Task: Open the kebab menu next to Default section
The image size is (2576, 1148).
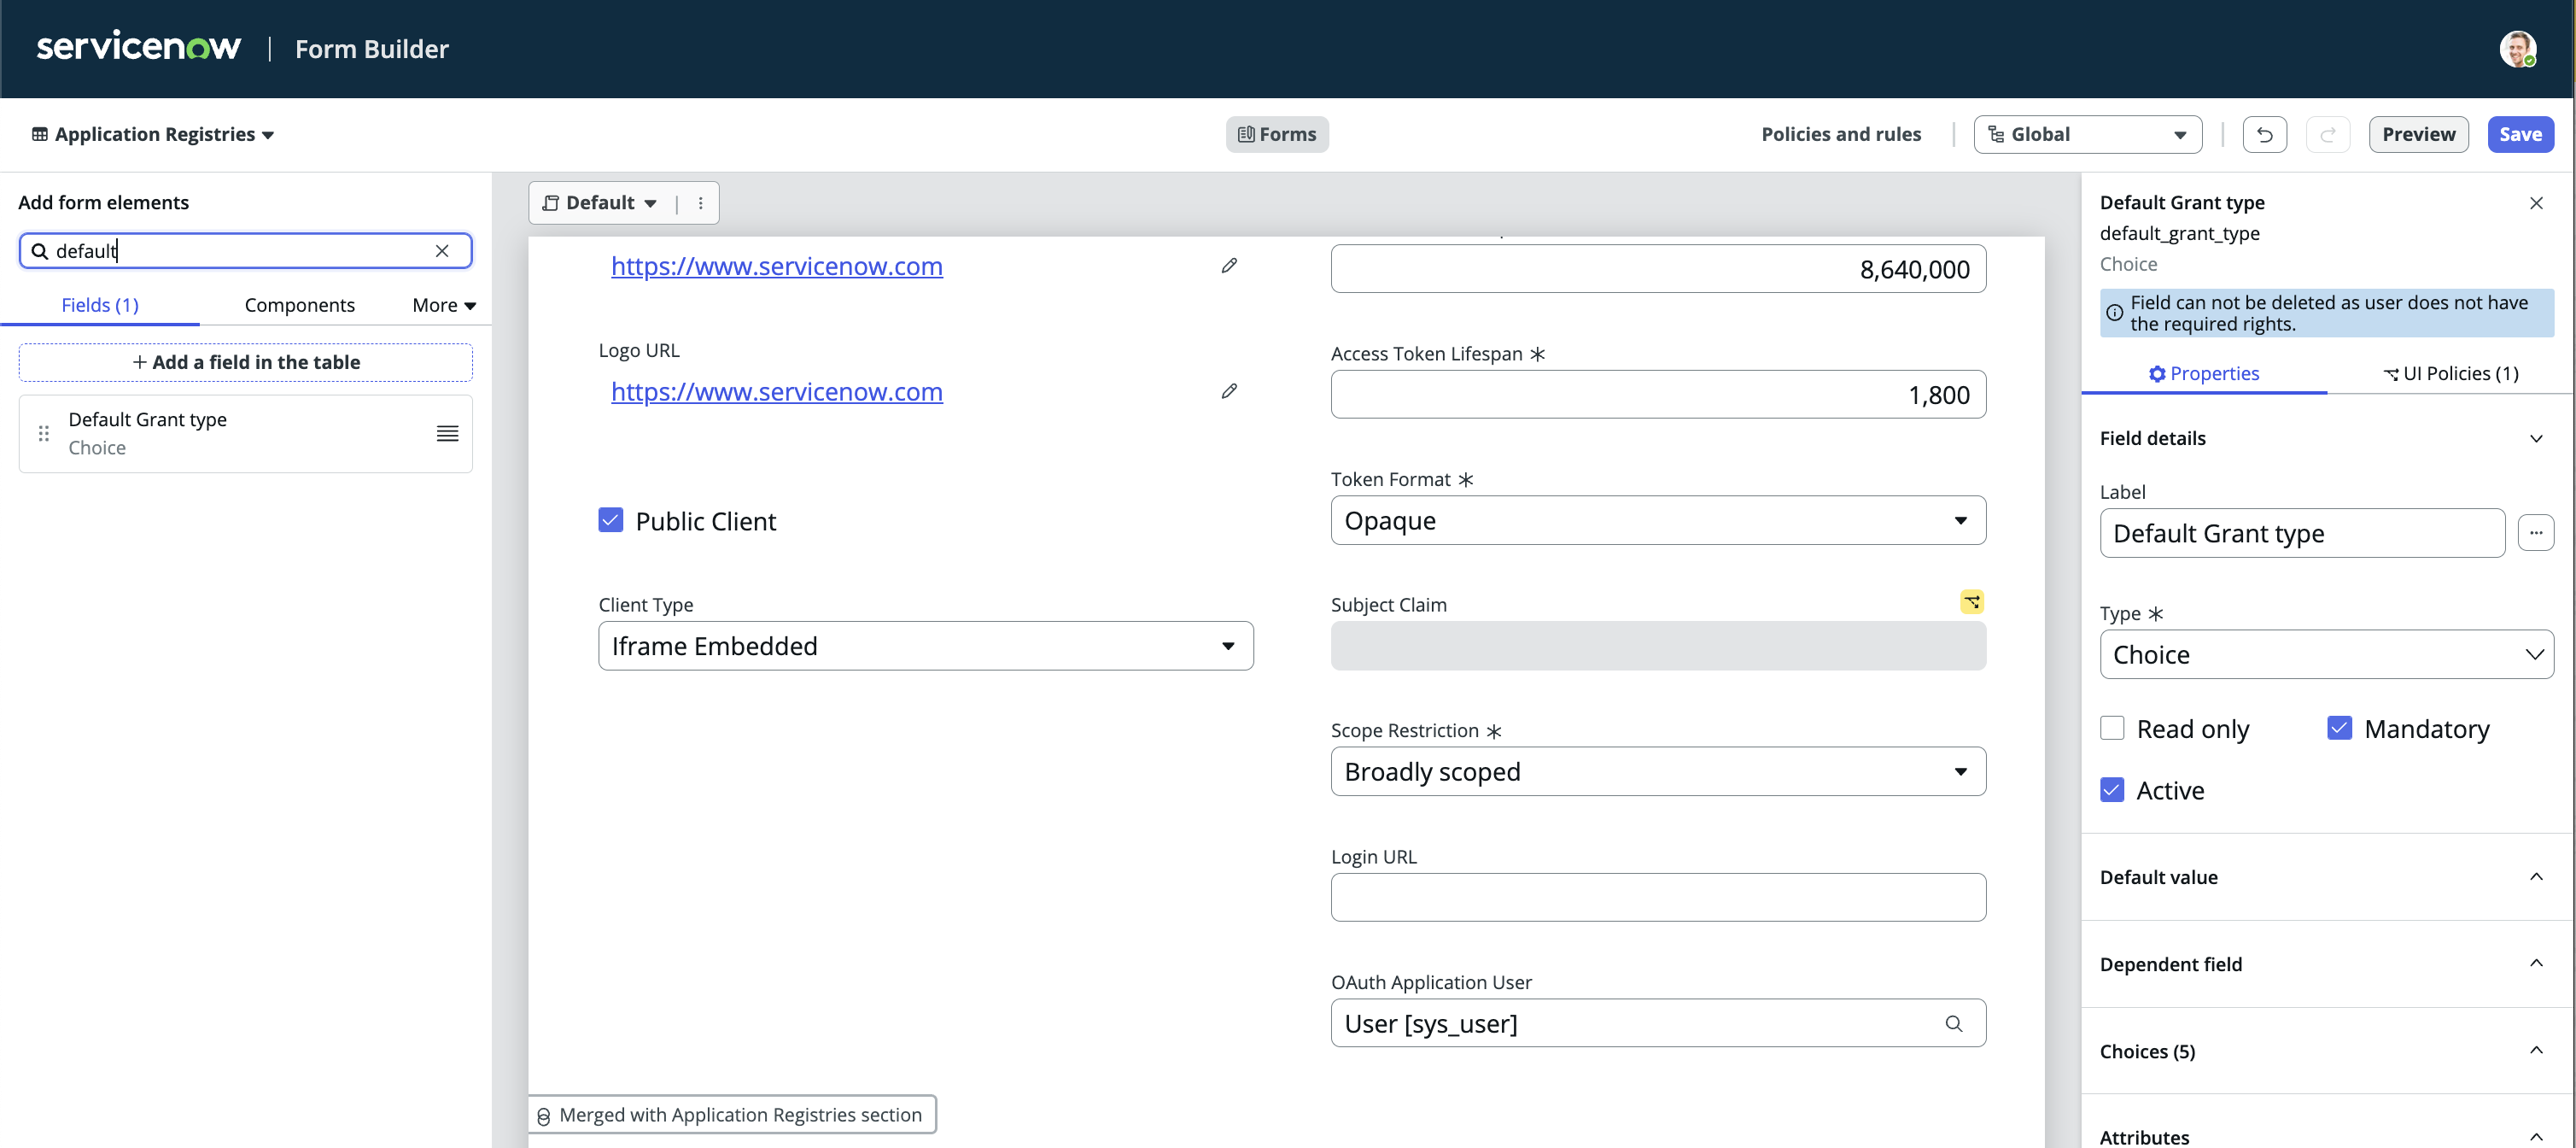Action: tap(700, 203)
